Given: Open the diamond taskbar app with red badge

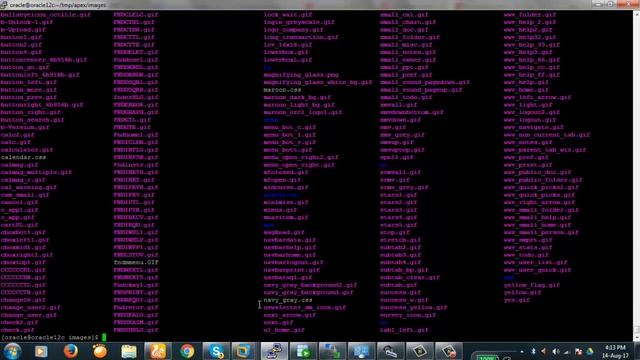Looking at the screenshot, I should [x=449, y=351].
